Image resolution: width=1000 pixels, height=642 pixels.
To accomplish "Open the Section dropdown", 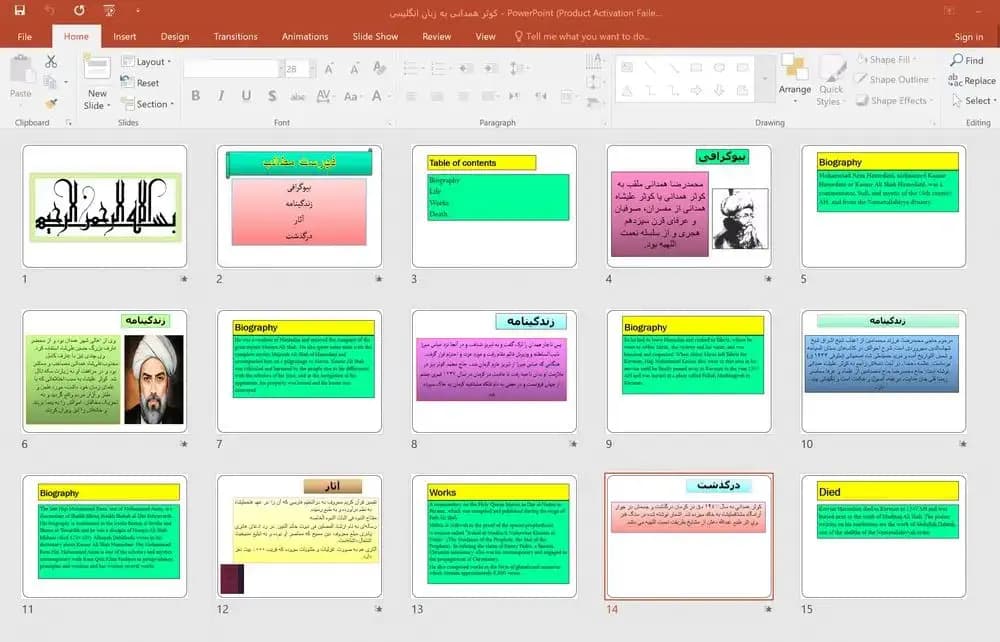I will [x=147, y=104].
